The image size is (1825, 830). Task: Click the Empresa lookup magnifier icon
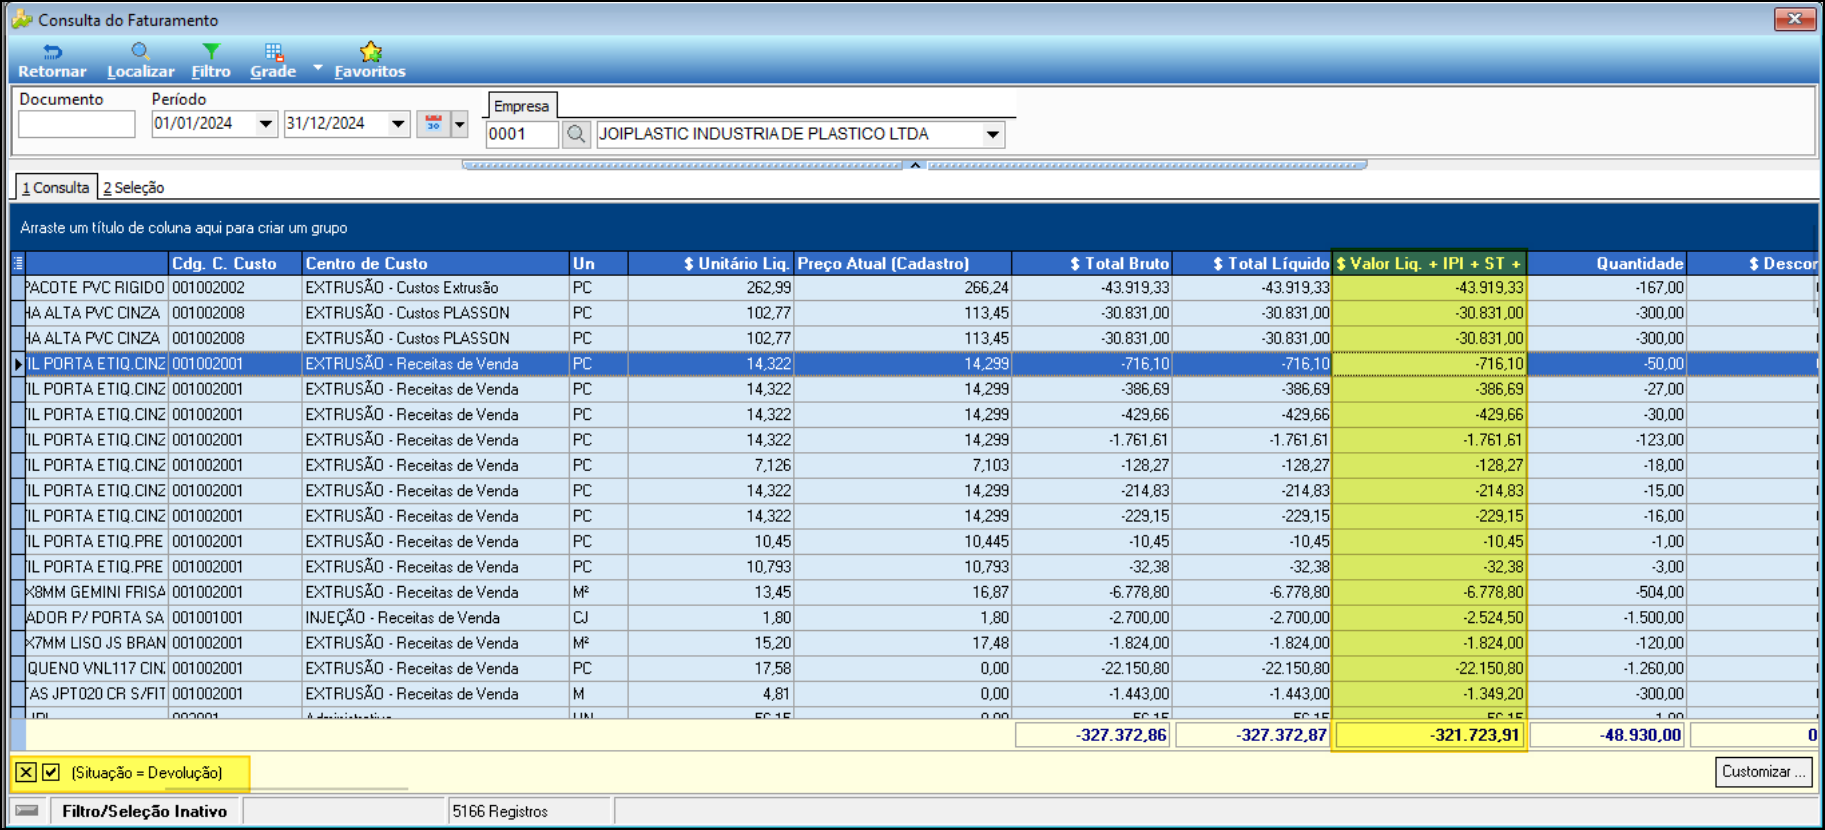[576, 134]
